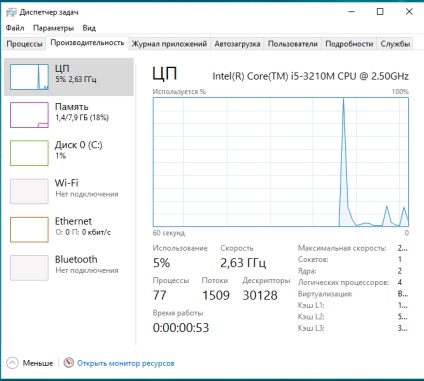The image size is (424, 381).
Task: Click the '60 секунд' graph axis label
Action: click(169, 233)
